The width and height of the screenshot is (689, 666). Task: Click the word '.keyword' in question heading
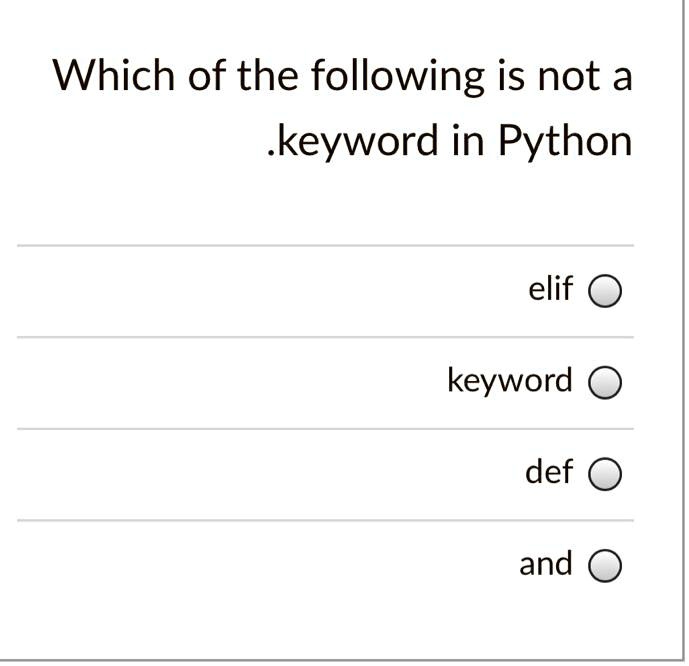coord(352,141)
